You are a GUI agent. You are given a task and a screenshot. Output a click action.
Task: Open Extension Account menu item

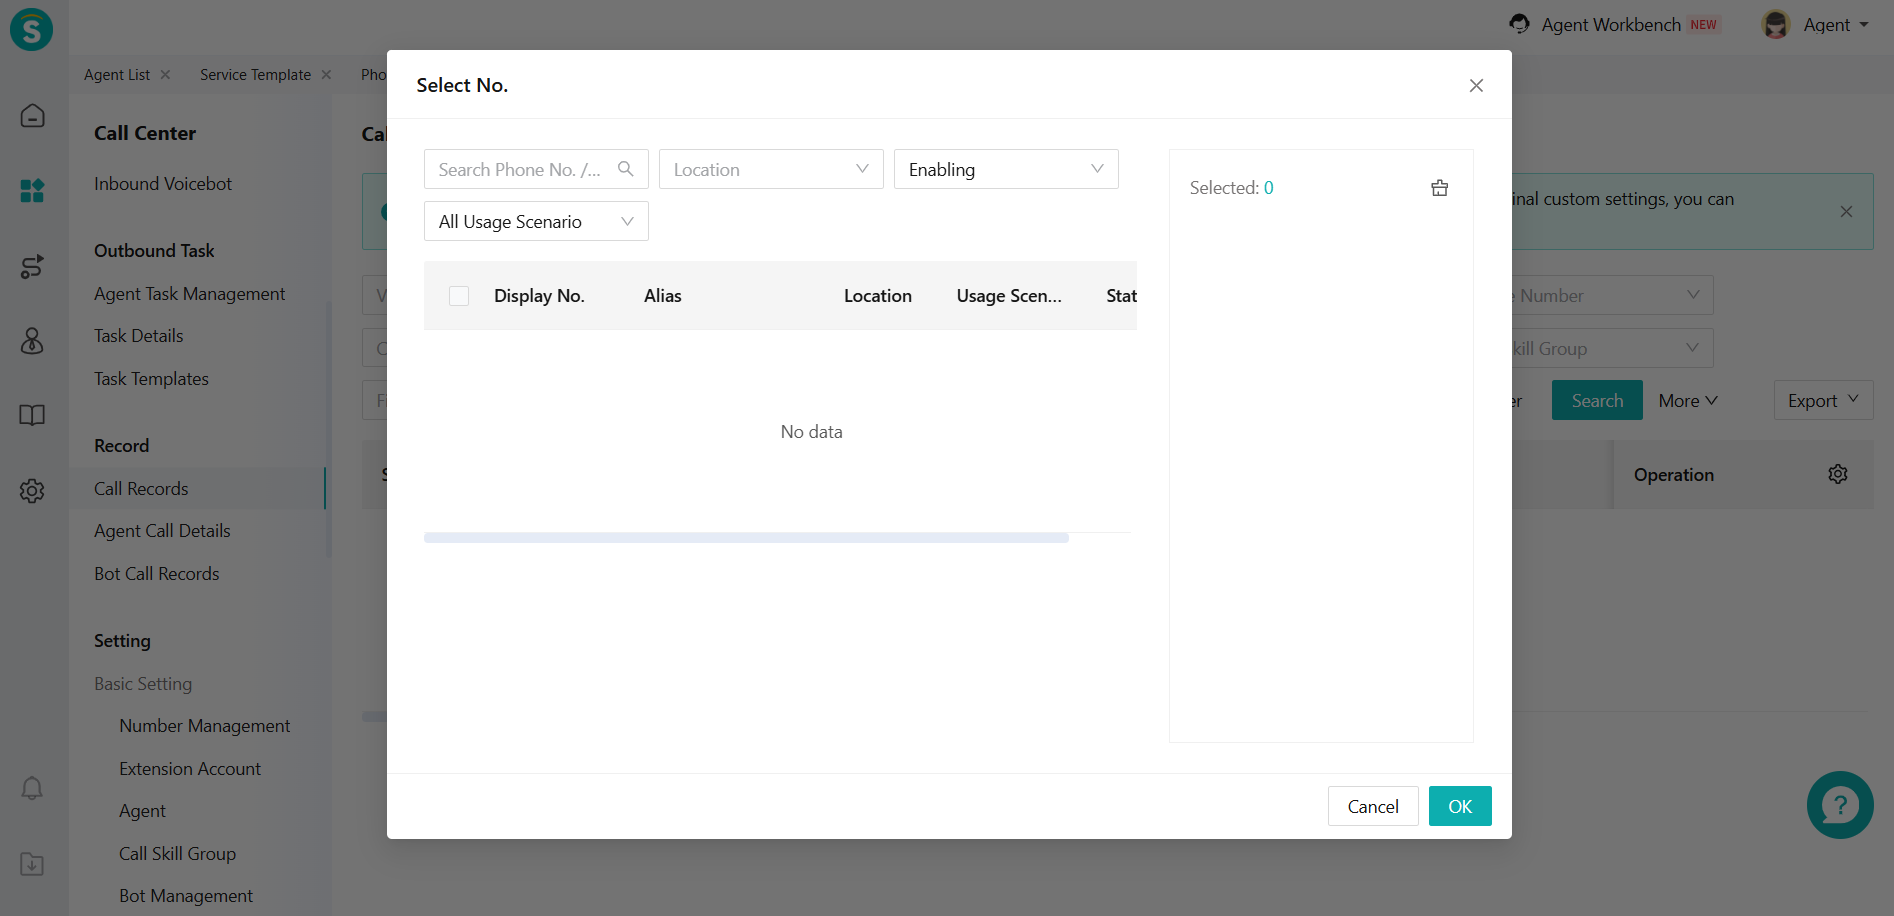[x=190, y=769]
